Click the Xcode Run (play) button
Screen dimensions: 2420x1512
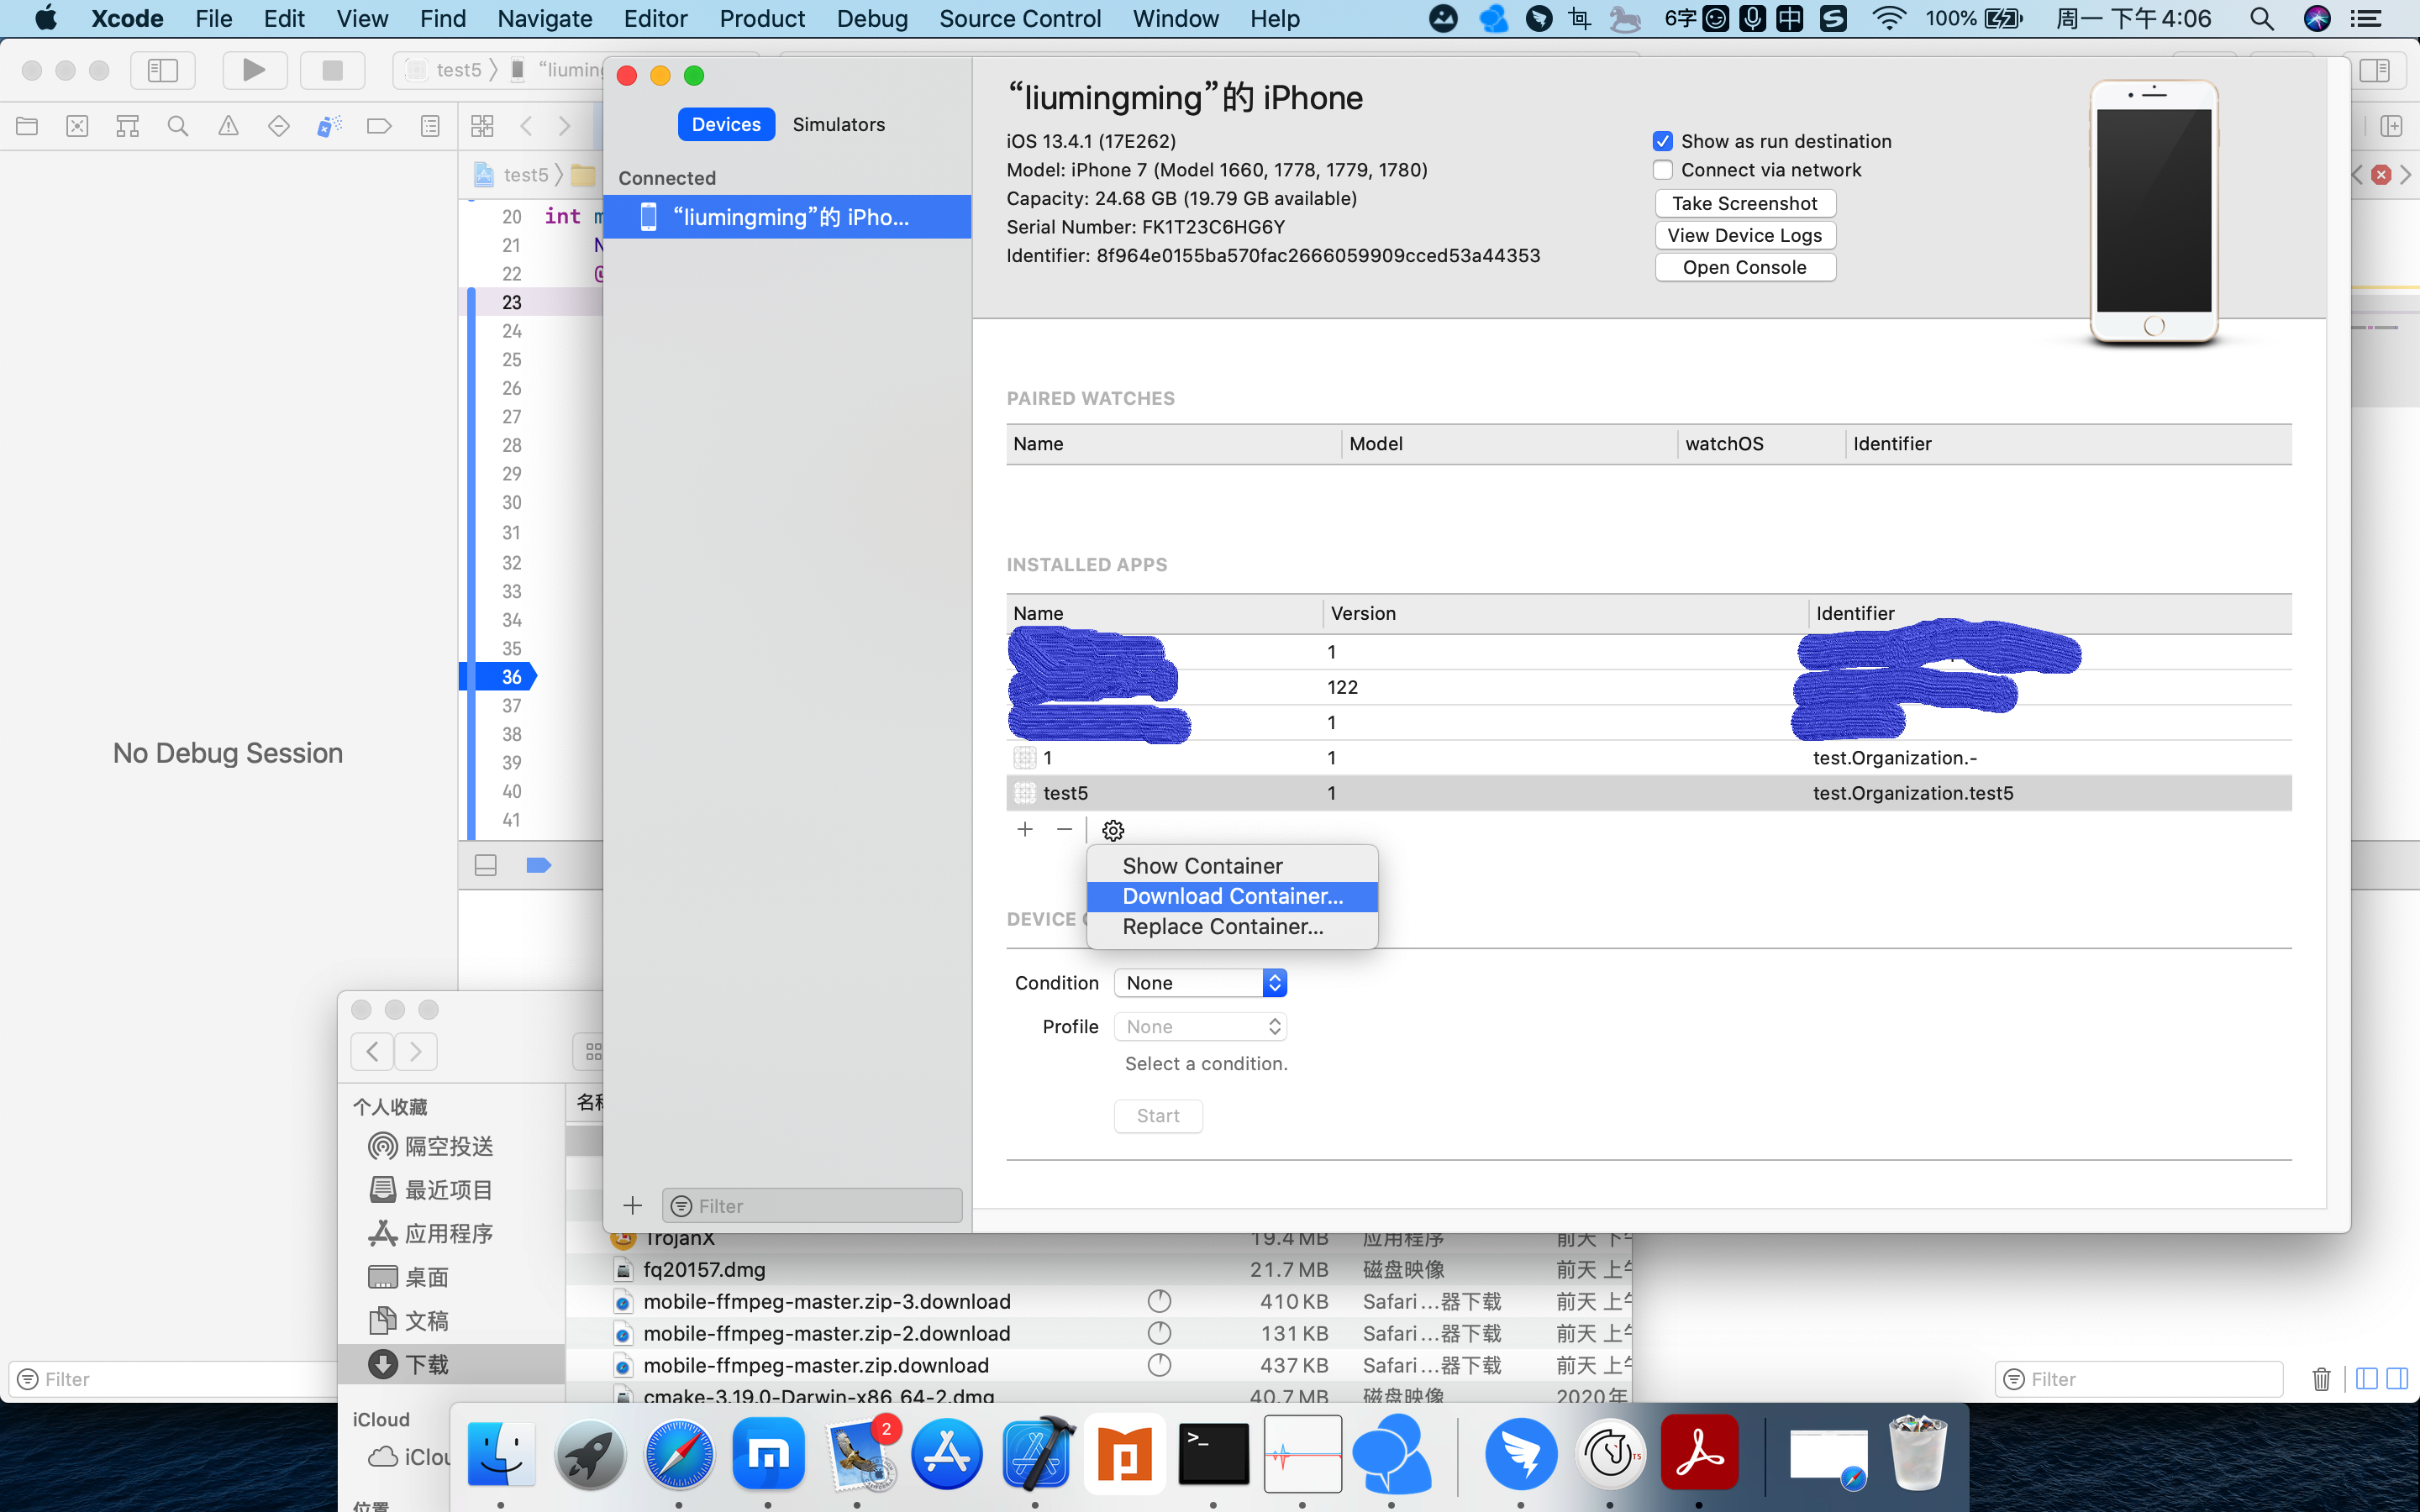(x=254, y=70)
